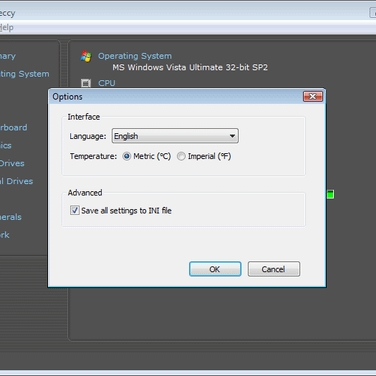
Task: Open the CPU section heading link
Action: coord(107,83)
